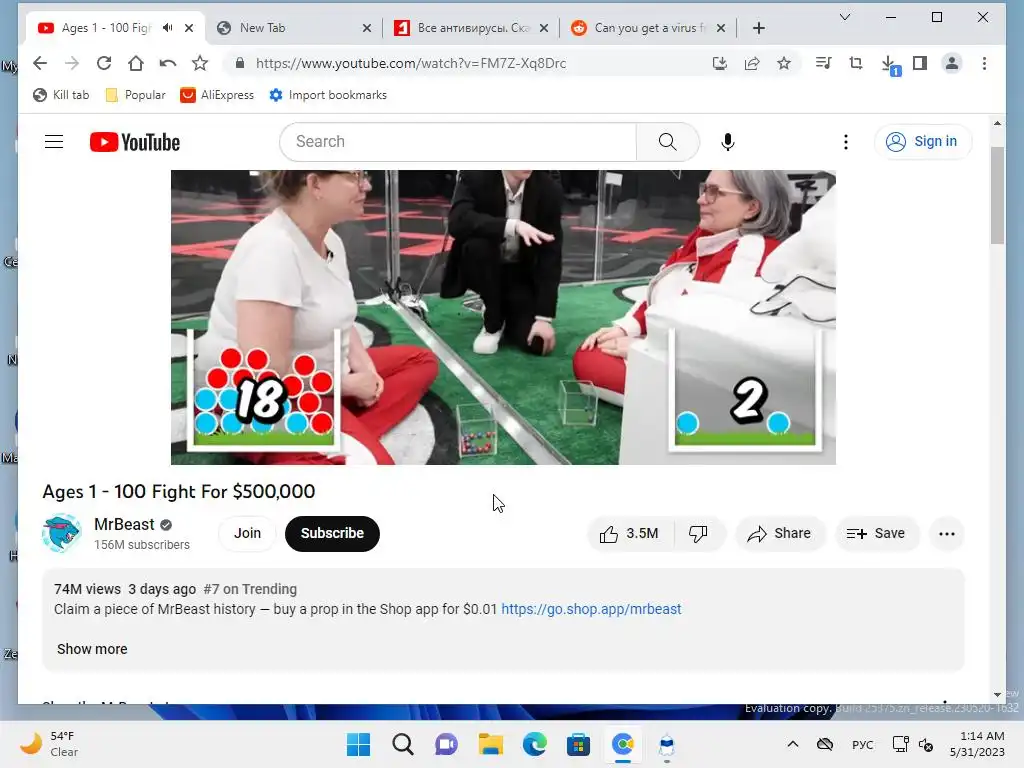Click the star icon left of address bar
This screenshot has height=768, width=1024.
200,63
